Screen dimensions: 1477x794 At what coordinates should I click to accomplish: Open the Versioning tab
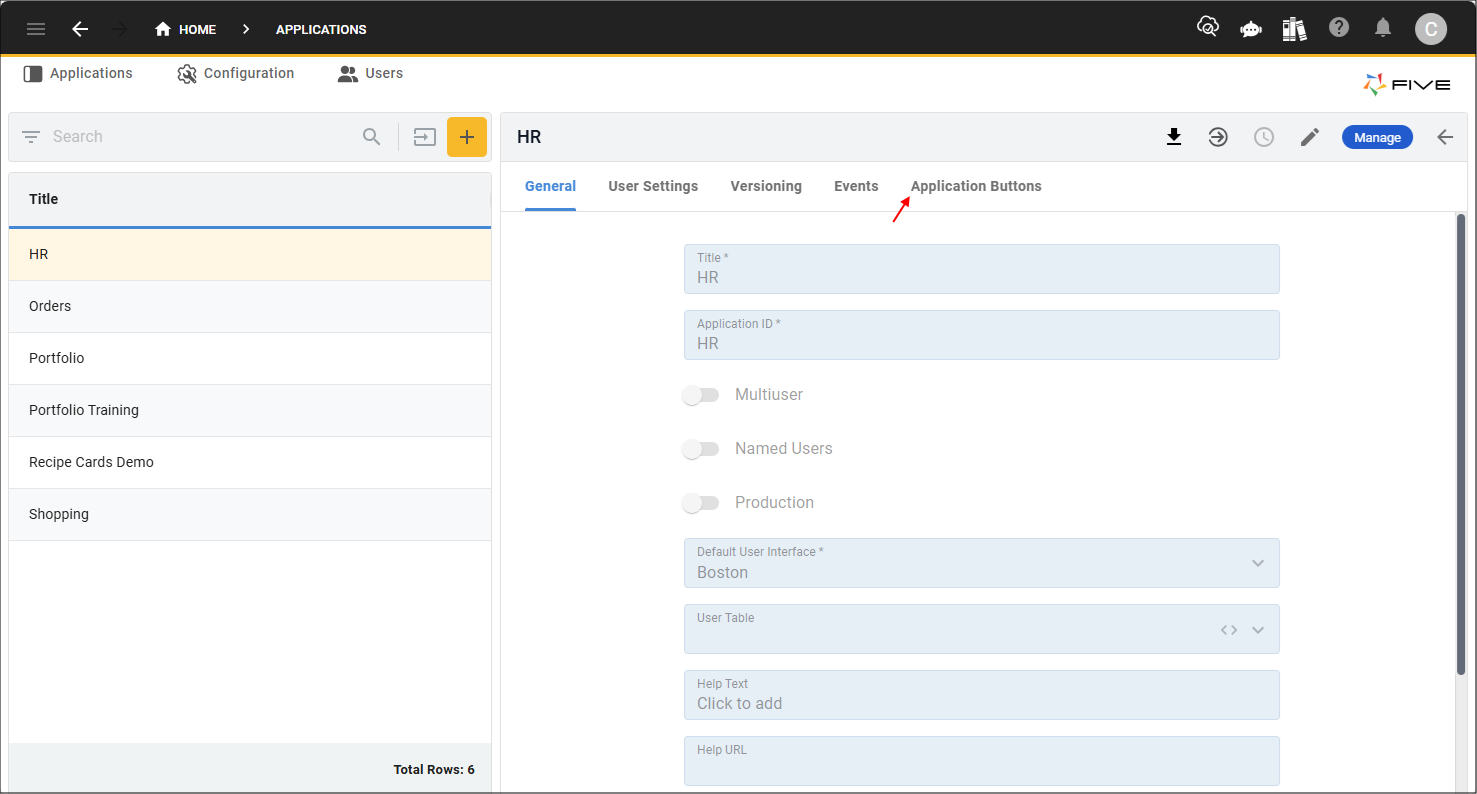pyautogui.click(x=765, y=186)
